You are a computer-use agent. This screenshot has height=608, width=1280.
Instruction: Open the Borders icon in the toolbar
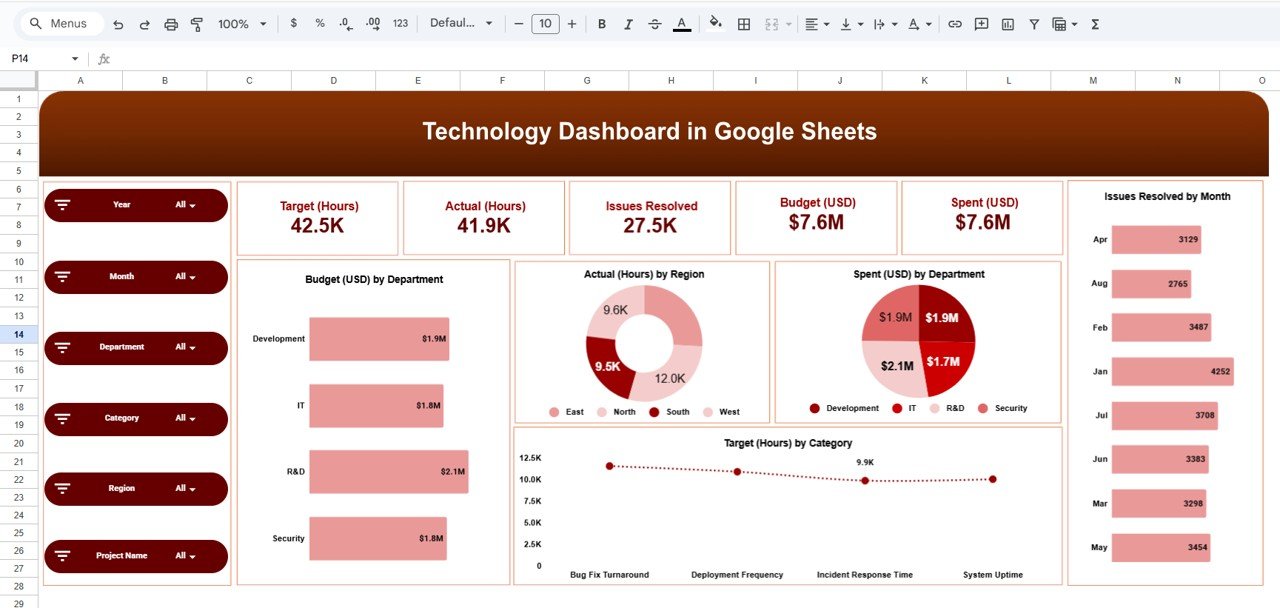[x=744, y=23]
